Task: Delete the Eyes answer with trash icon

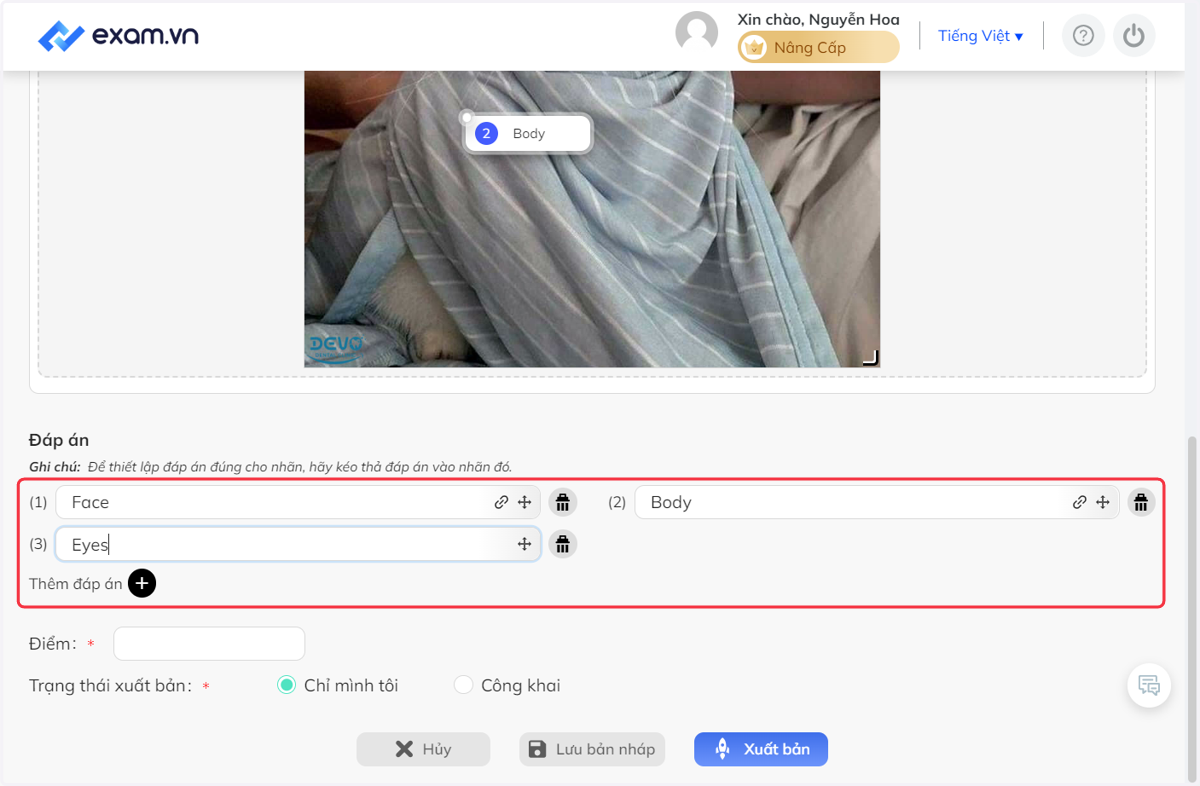Action: (563, 544)
